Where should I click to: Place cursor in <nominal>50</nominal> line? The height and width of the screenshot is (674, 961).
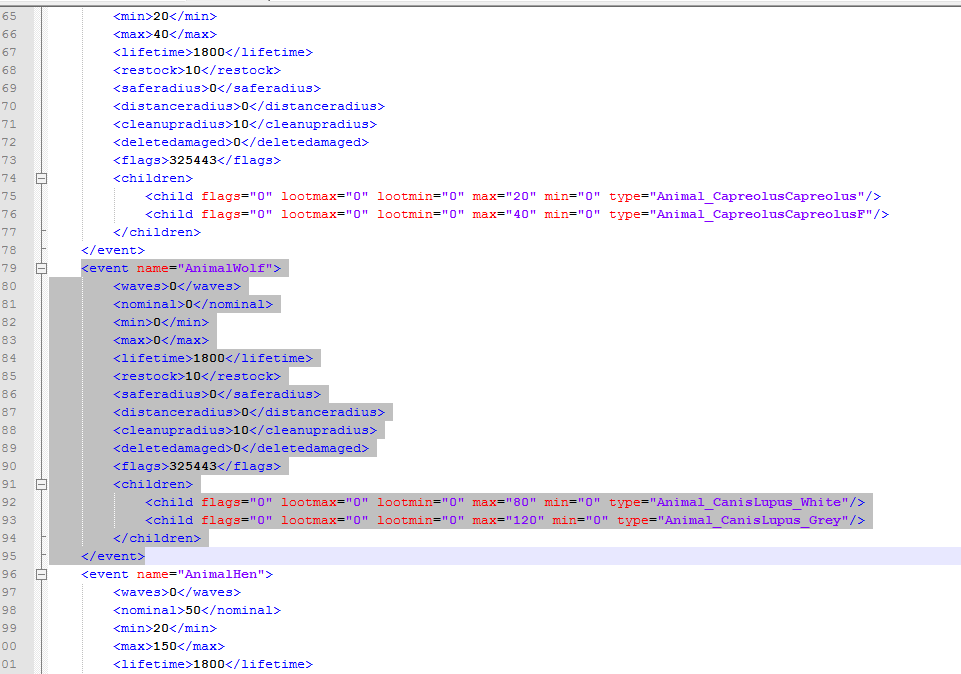[x=197, y=610]
